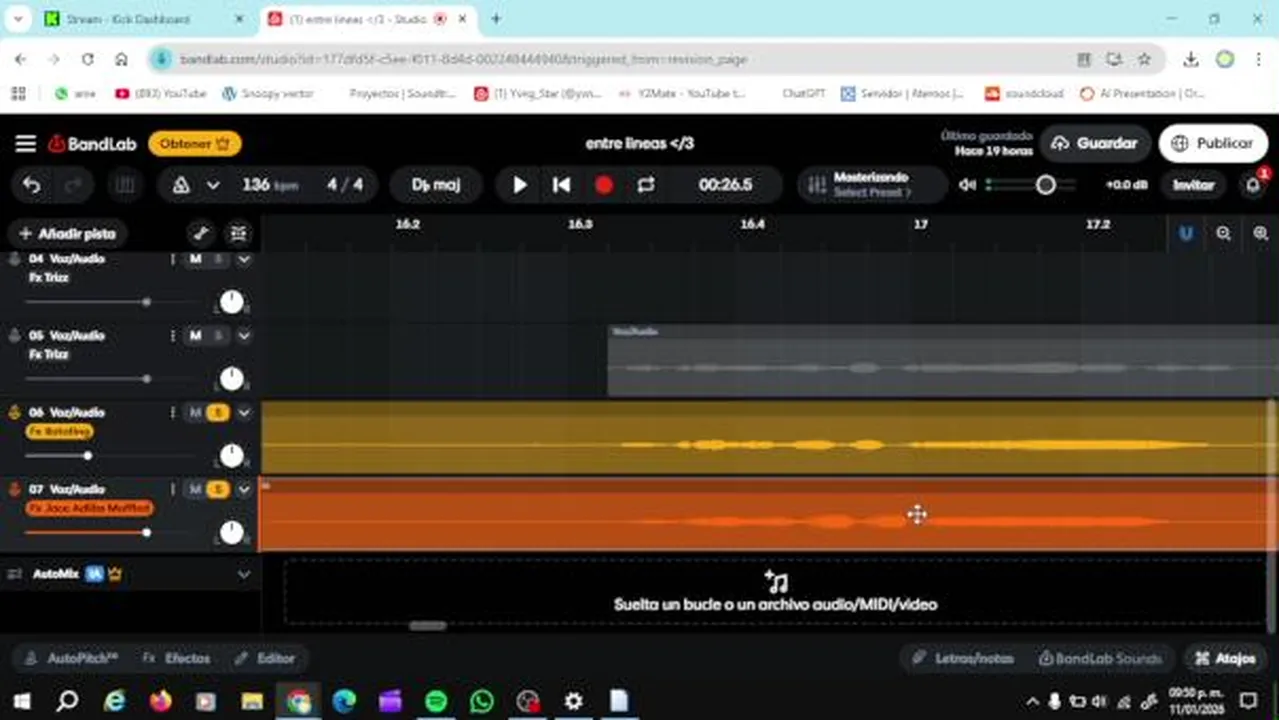Open track 07 three-dot menu
The image size is (1279, 720).
point(172,489)
